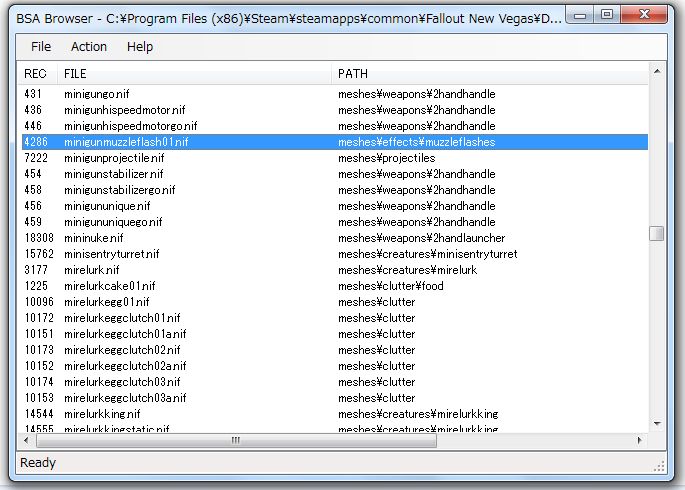Select file minigunprojectile.nif
The width and height of the screenshot is (685, 490).
click(114, 158)
